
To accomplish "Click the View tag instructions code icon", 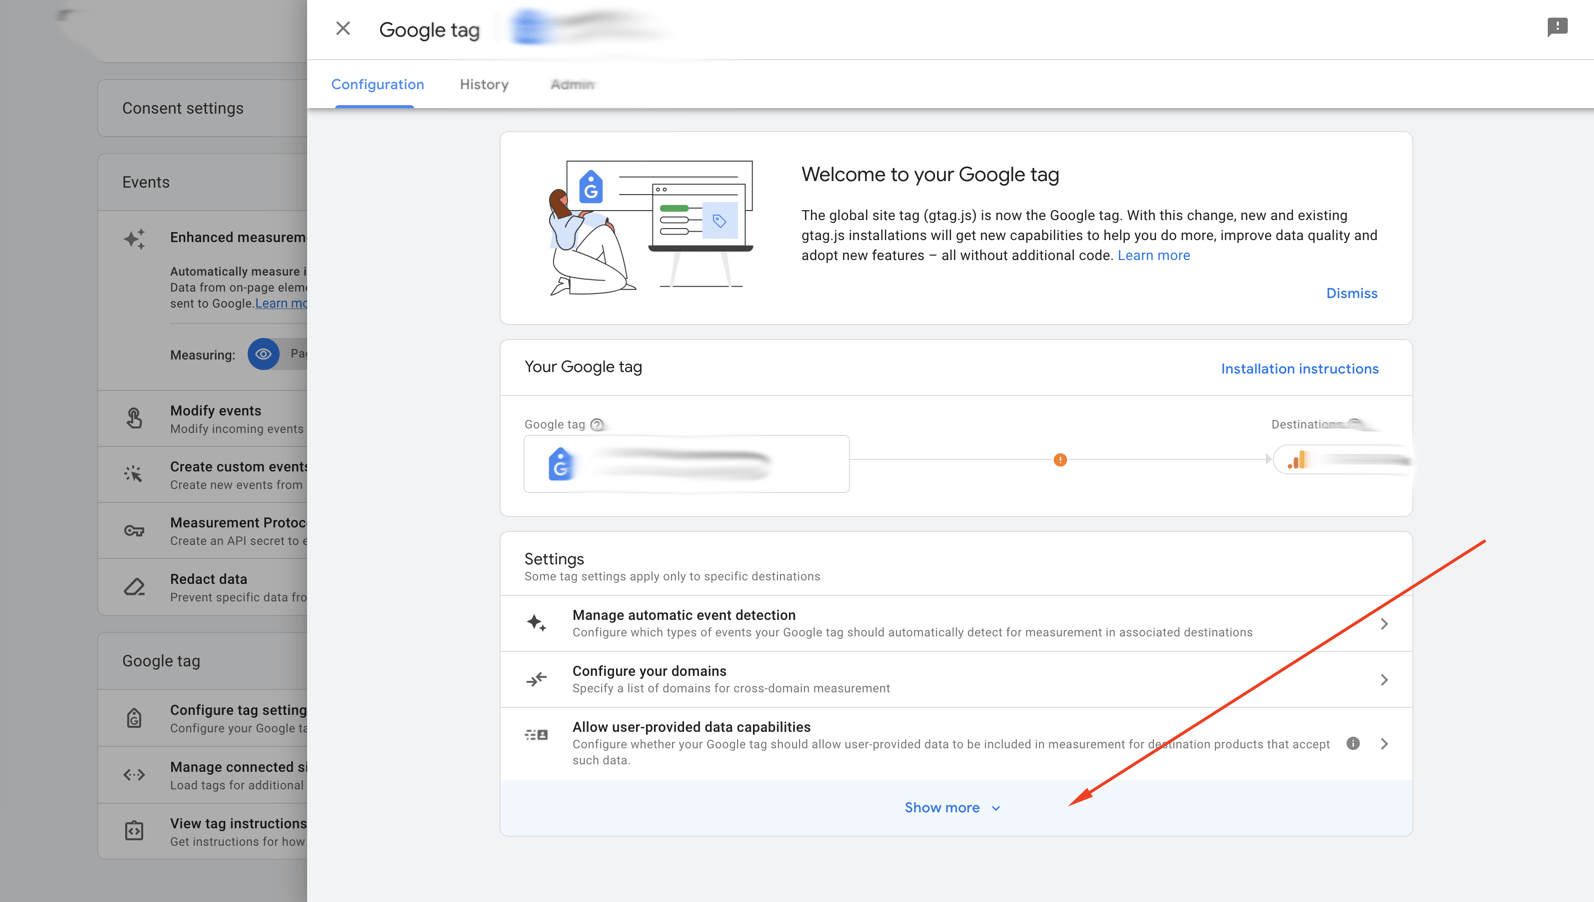I will point(134,831).
